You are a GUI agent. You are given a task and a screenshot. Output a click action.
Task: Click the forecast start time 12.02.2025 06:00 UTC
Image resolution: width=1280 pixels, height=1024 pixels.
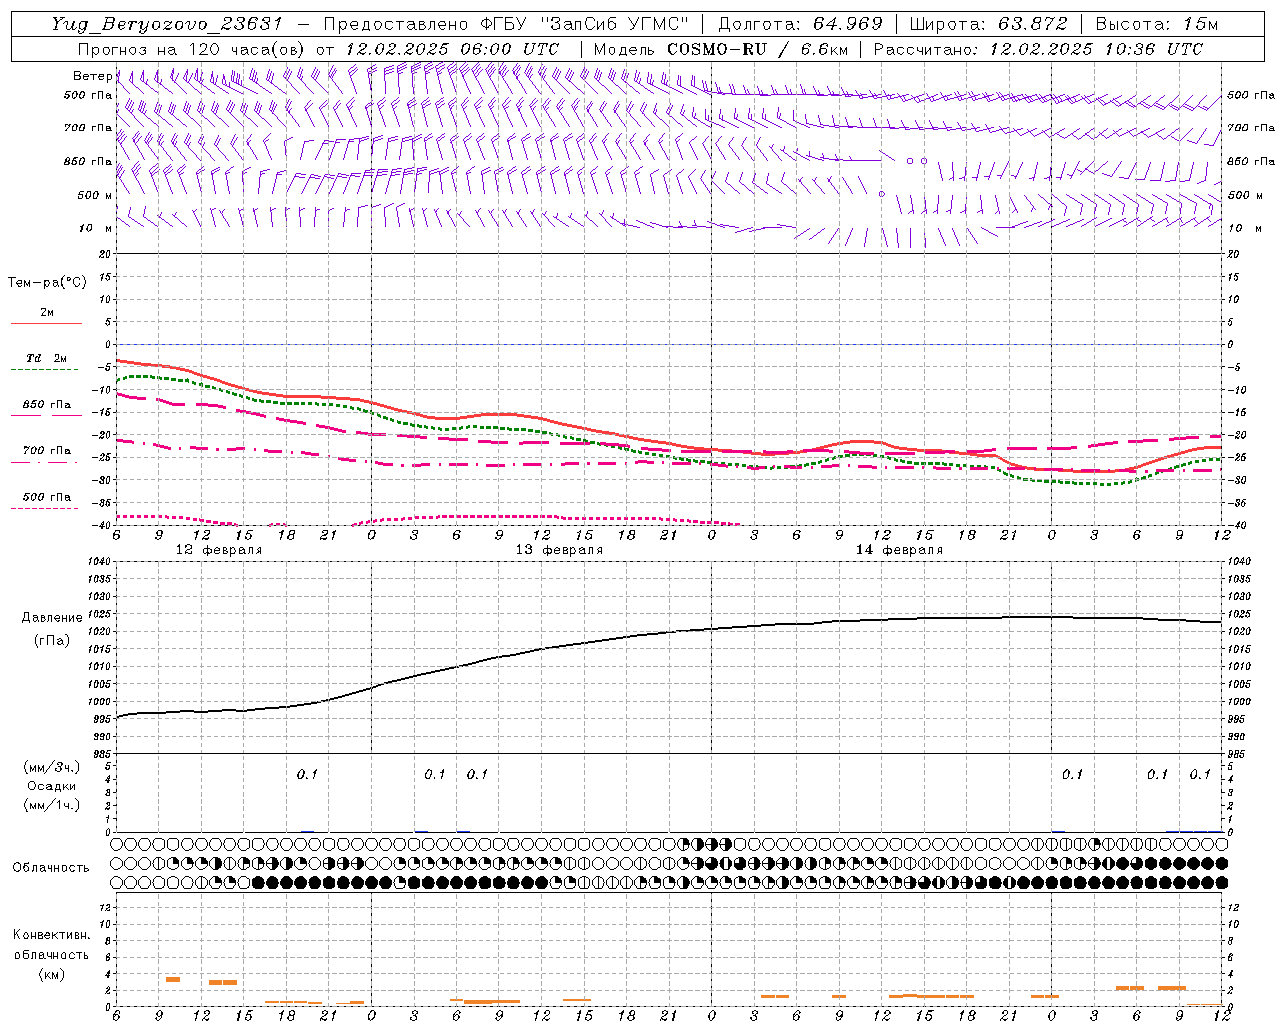pyautogui.click(x=451, y=49)
